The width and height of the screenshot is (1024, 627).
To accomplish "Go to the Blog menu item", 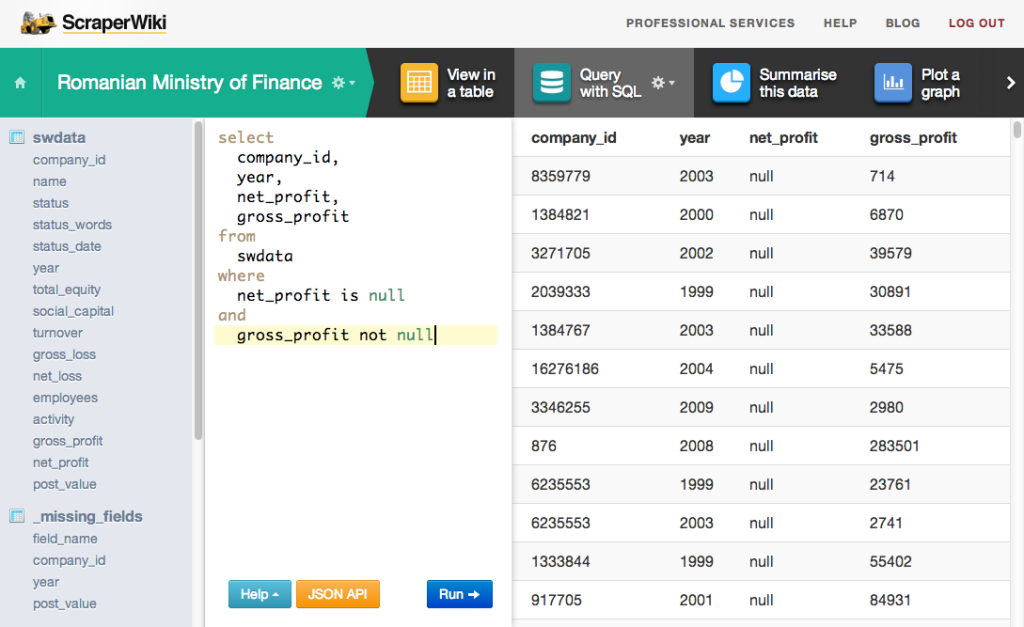I will click(902, 23).
